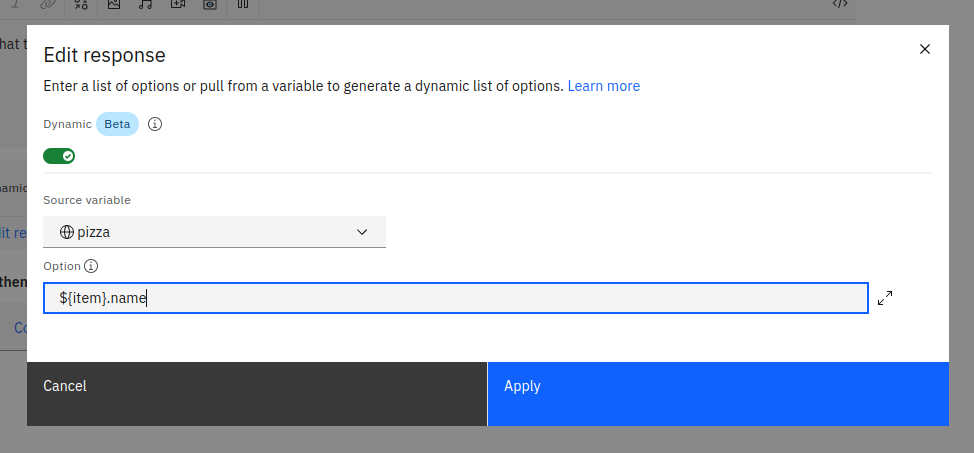This screenshot has height=453, width=974.
Task: Click the globe icon next to pizza
Action: 67,232
